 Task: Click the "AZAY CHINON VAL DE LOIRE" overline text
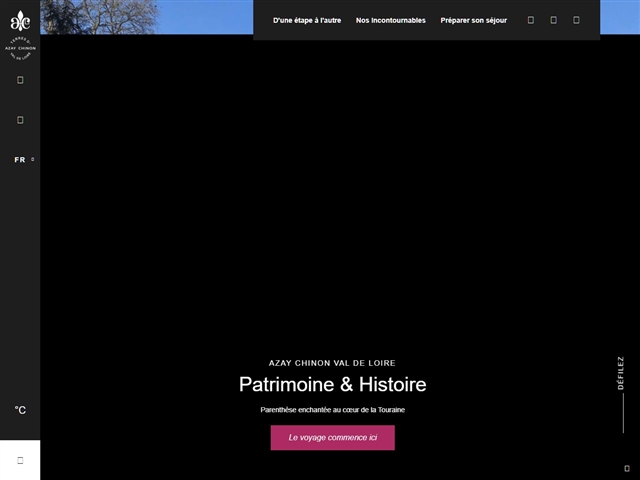tap(332, 363)
